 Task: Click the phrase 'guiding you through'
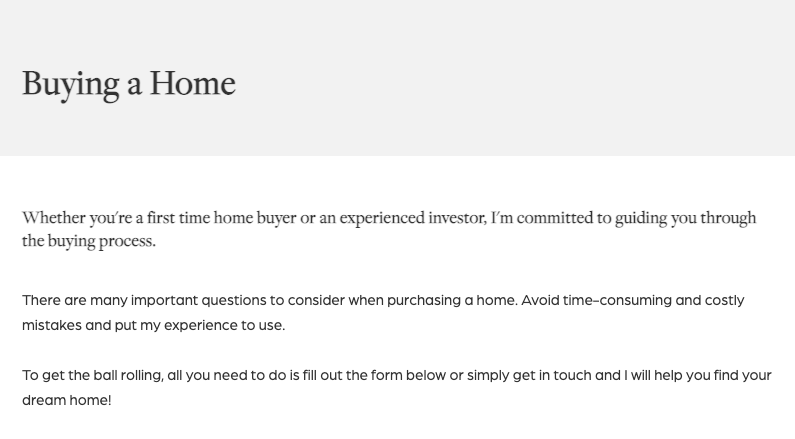click(685, 218)
